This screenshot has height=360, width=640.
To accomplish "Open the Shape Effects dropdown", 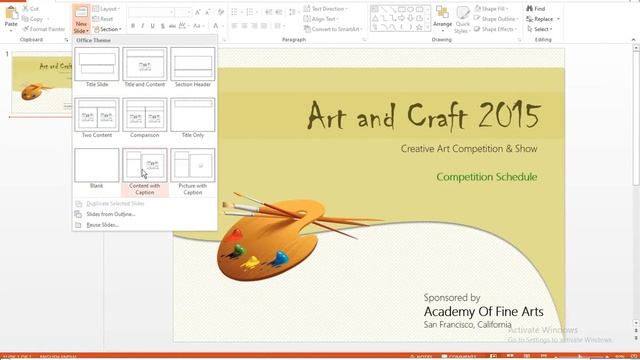I will [x=496, y=29].
